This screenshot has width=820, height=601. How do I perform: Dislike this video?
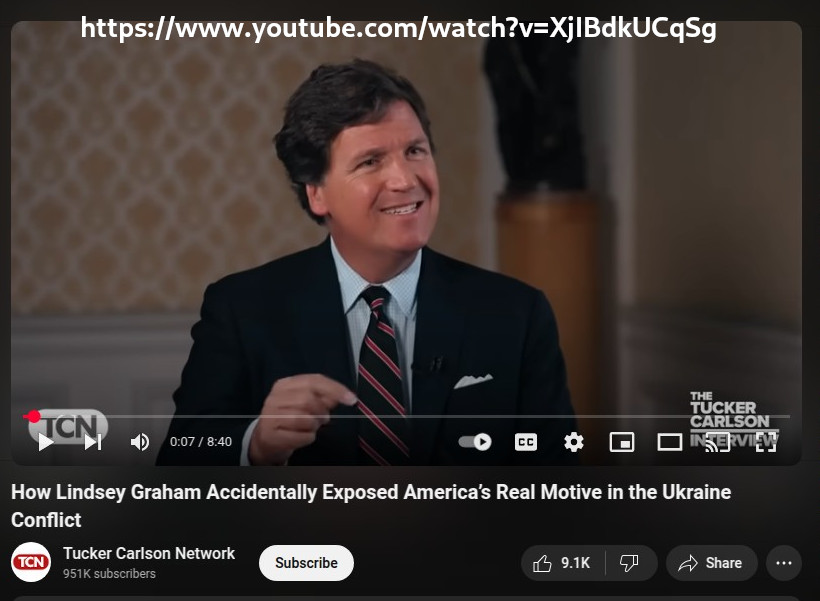[x=629, y=563]
